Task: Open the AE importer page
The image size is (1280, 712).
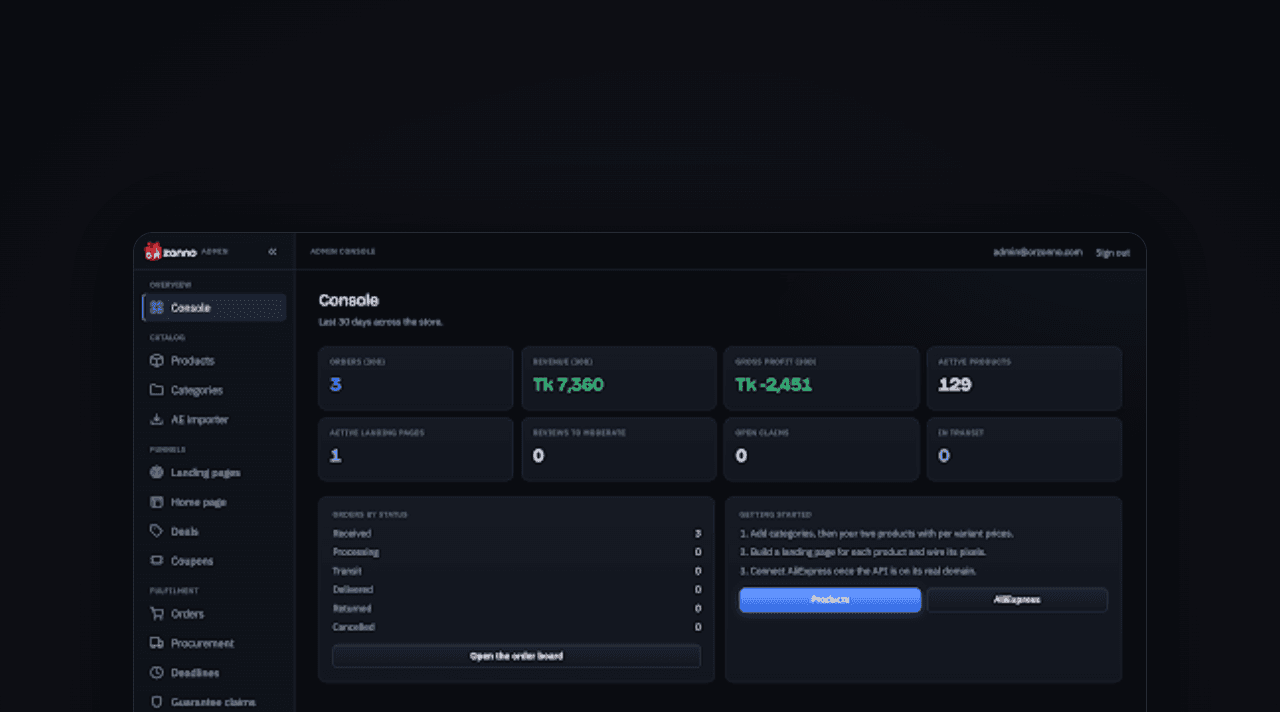Action: 214,420
